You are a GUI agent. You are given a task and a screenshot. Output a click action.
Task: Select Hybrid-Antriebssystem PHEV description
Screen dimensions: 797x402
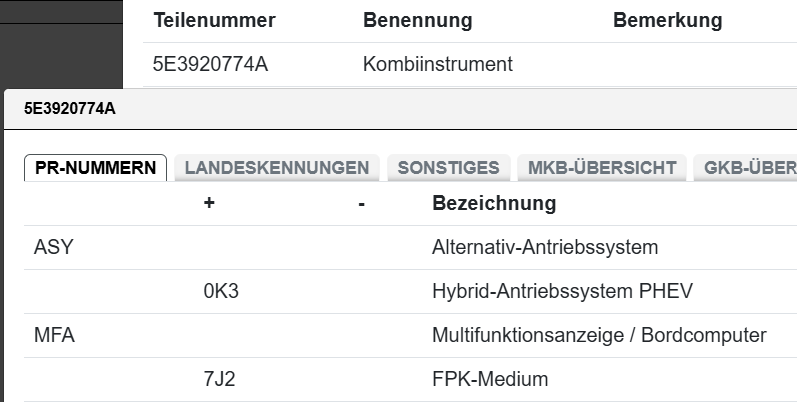click(x=562, y=291)
